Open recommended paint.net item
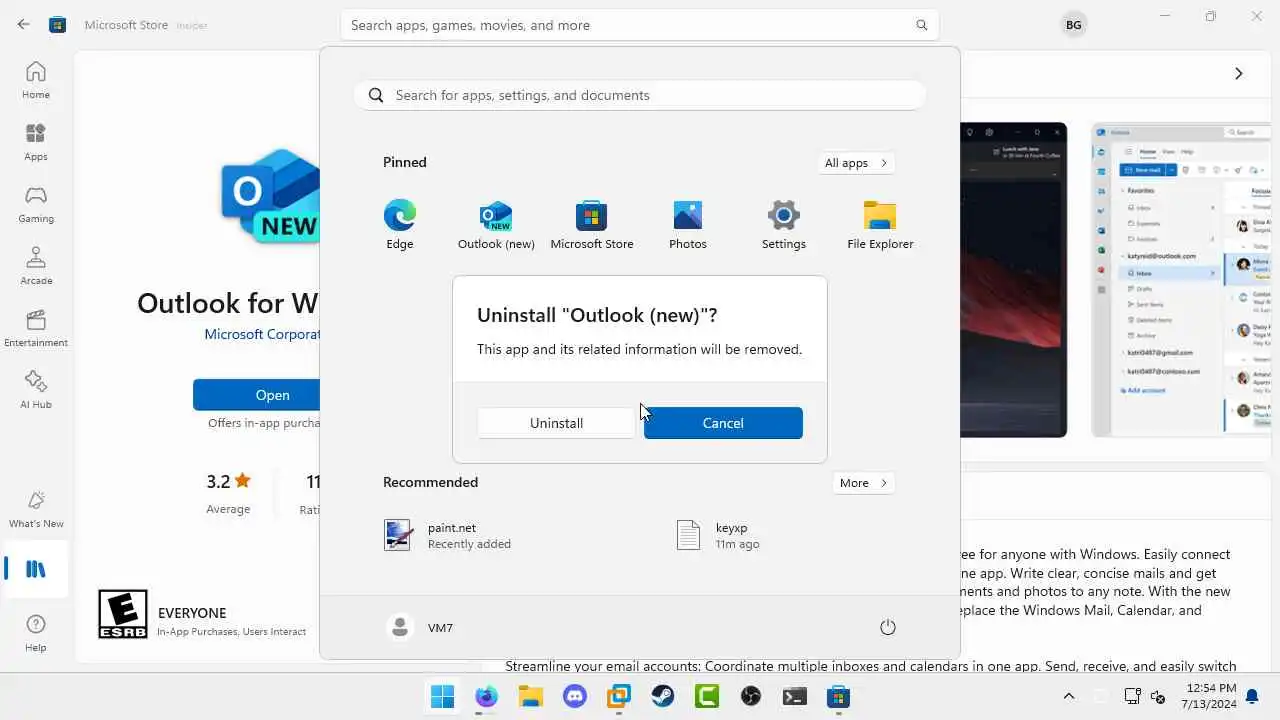 [448, 535]
